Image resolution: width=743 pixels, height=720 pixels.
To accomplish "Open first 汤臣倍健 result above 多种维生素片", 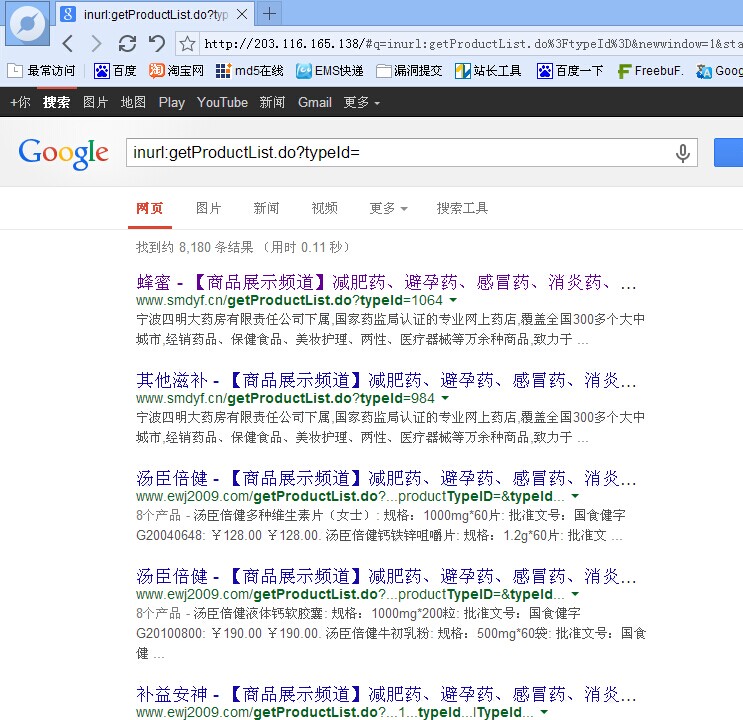I will pyautogui.click(x=386, y=479).
